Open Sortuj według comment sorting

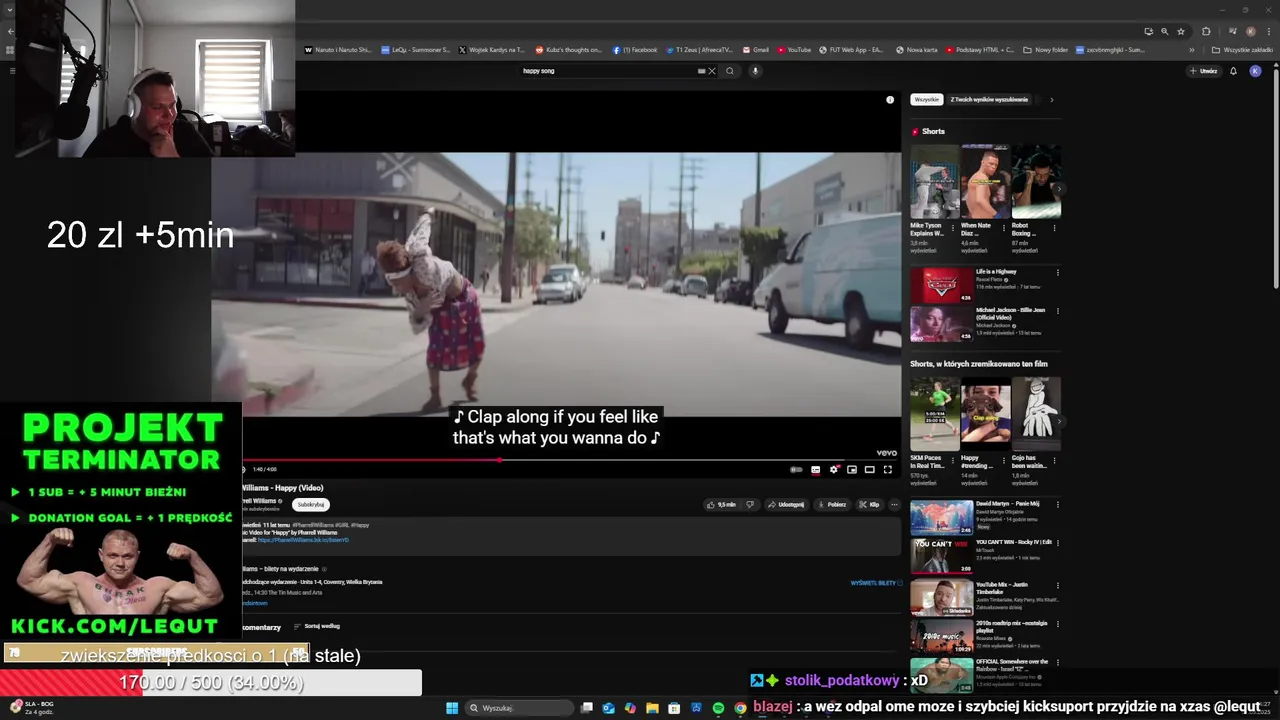(x=317, y=626)
